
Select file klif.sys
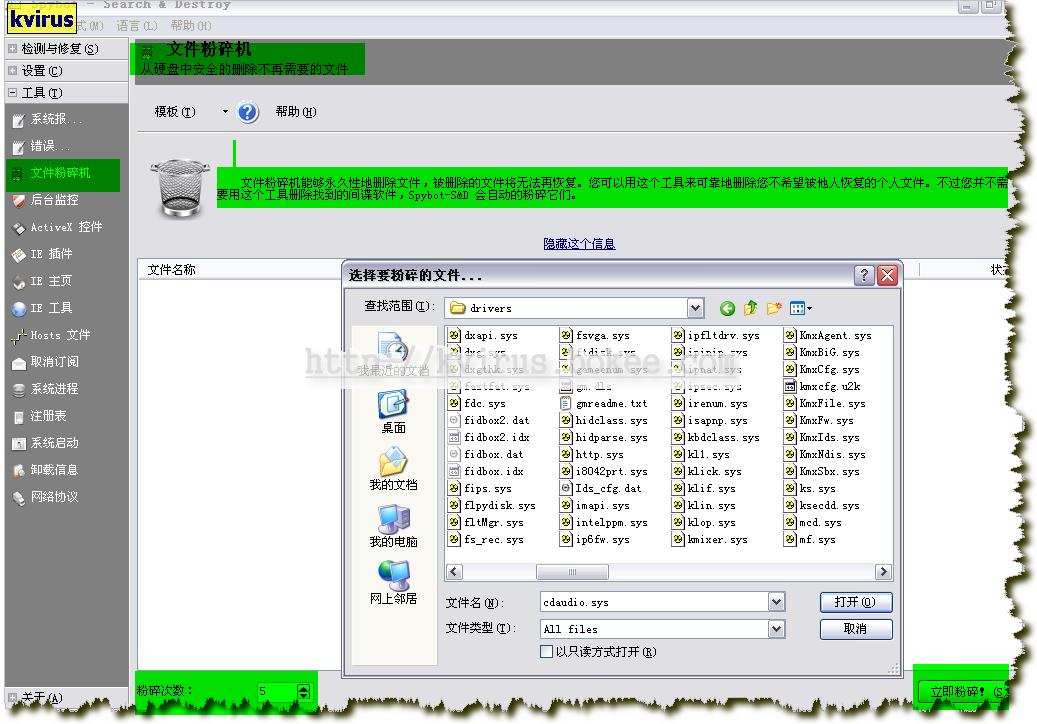704,489
